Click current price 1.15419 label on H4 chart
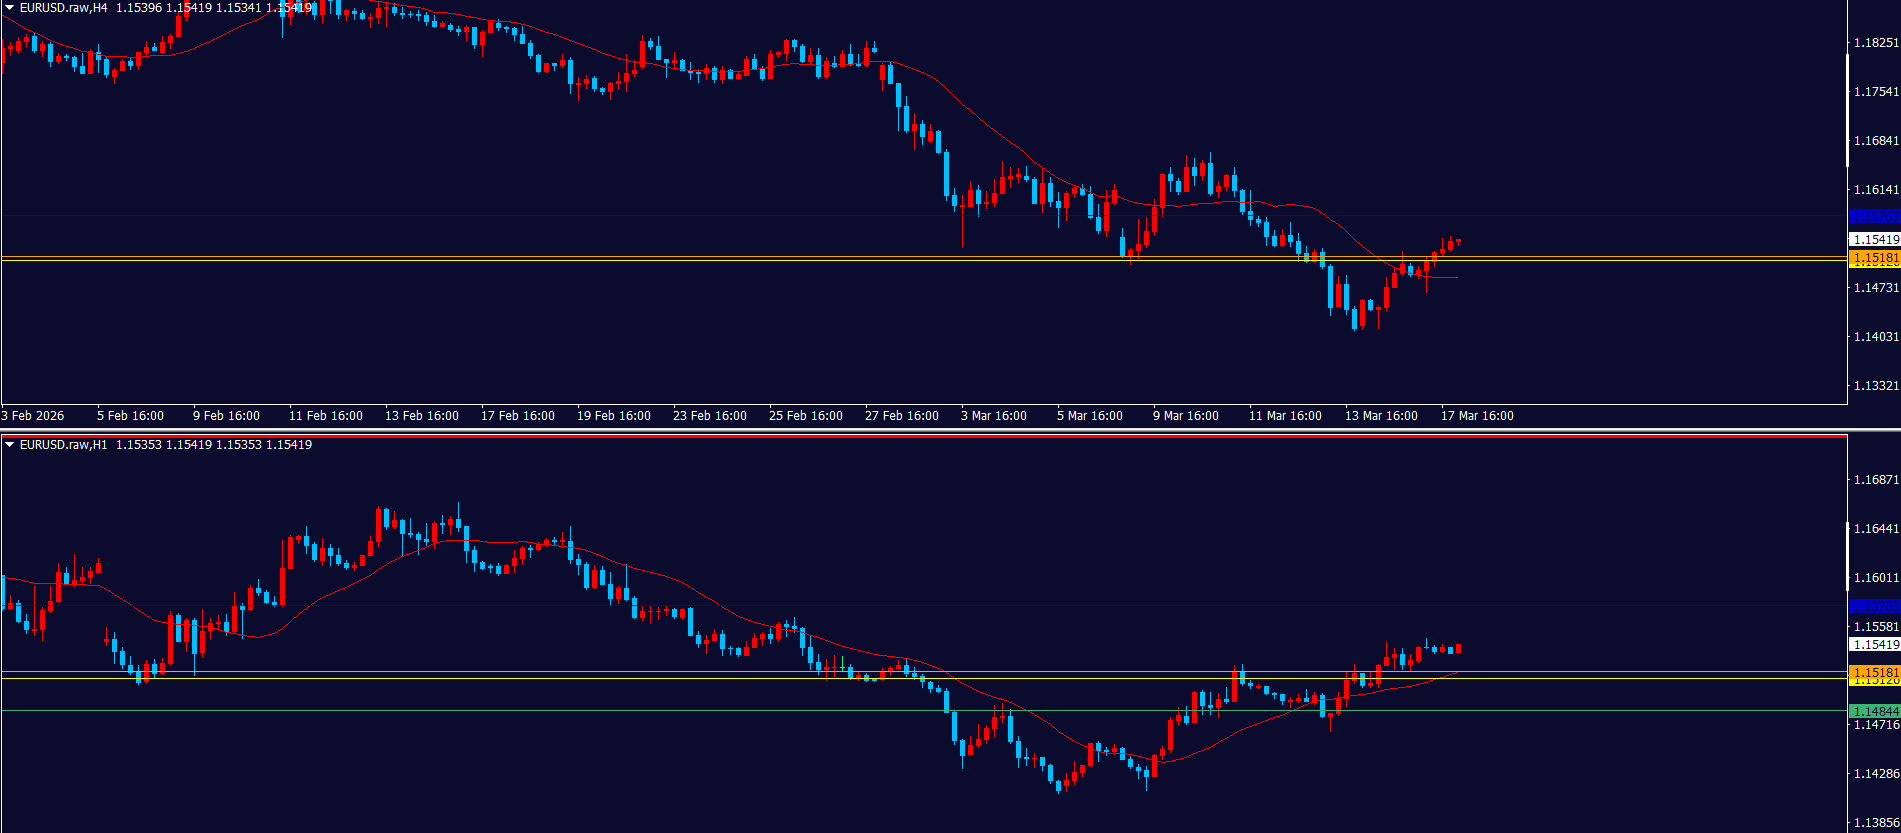This screenshot has height=833, width=1901. tap(1874, 240)
